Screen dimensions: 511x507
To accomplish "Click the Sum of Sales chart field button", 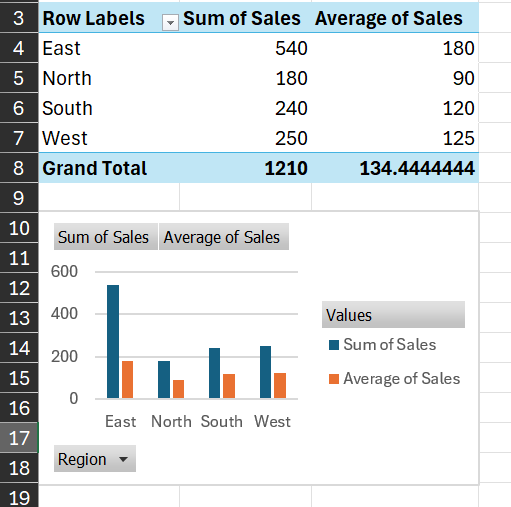I will [106, 237].
